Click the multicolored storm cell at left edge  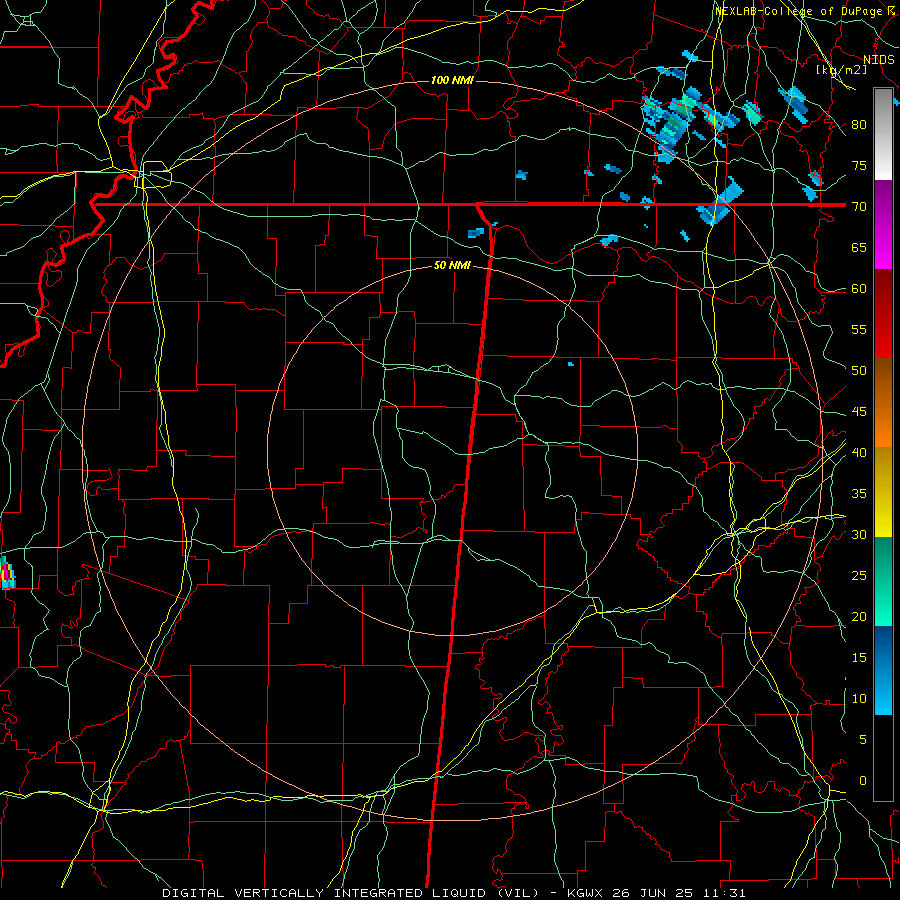click(x=7, y=572)
